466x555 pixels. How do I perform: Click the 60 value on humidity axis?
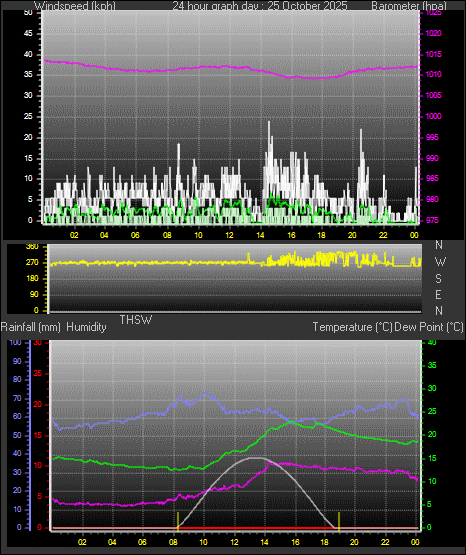click(x=17, y=416)
